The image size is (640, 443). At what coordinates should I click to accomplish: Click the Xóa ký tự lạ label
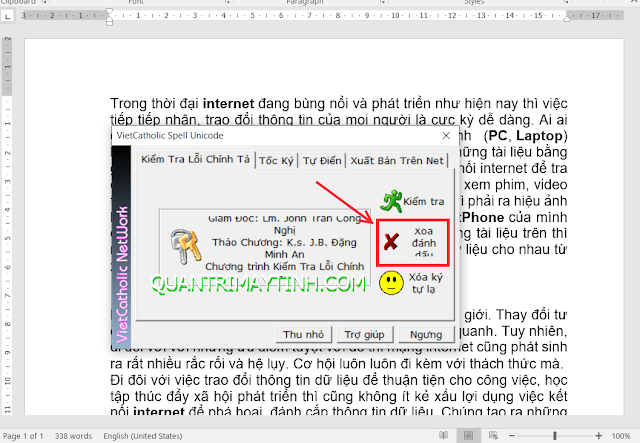point(425,283)
